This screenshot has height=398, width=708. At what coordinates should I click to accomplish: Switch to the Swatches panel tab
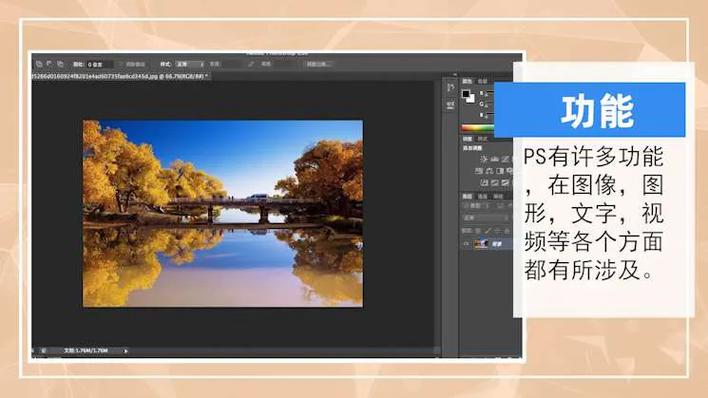pos(483,81)
